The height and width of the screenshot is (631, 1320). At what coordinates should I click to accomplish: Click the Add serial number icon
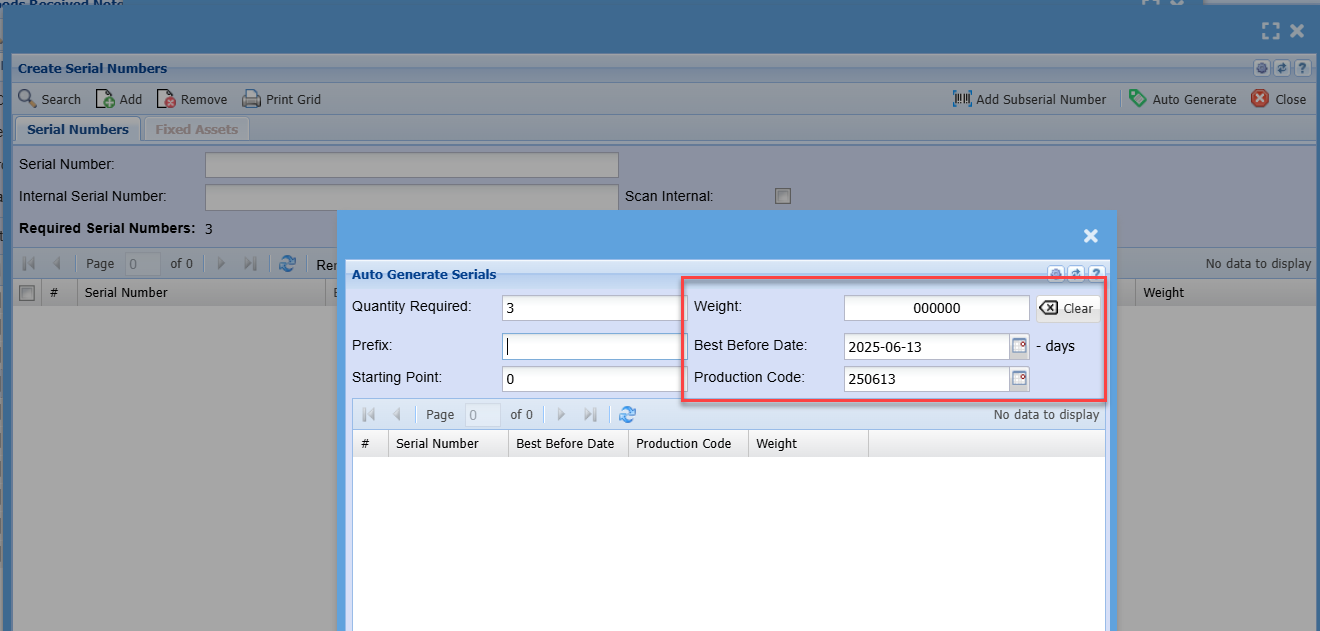pos(105,99)
